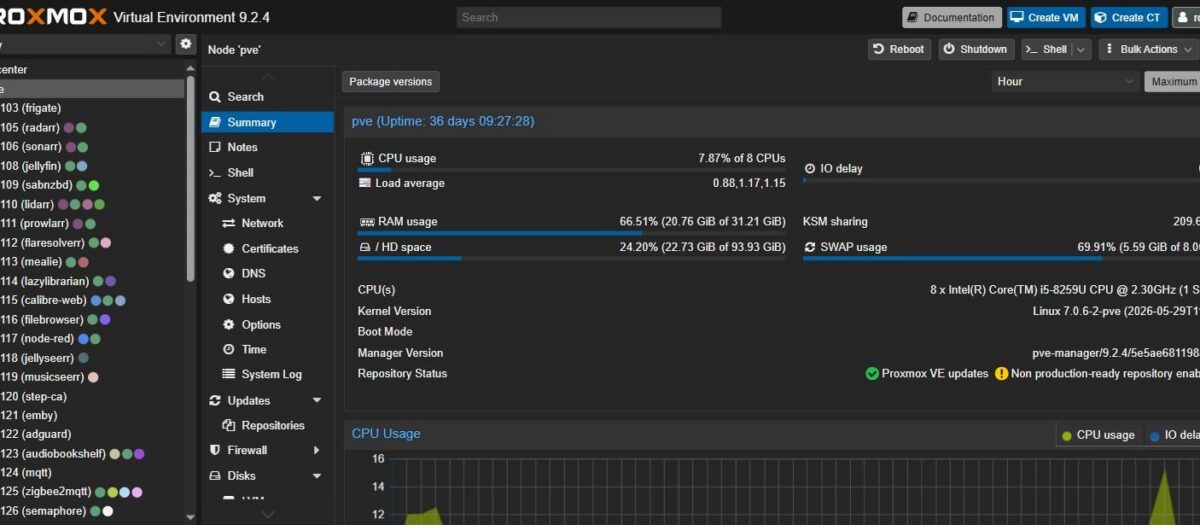This screenshot has height=525, width=1200.
Task: Select the Summary menu item
Action: (x=267, y=122)
